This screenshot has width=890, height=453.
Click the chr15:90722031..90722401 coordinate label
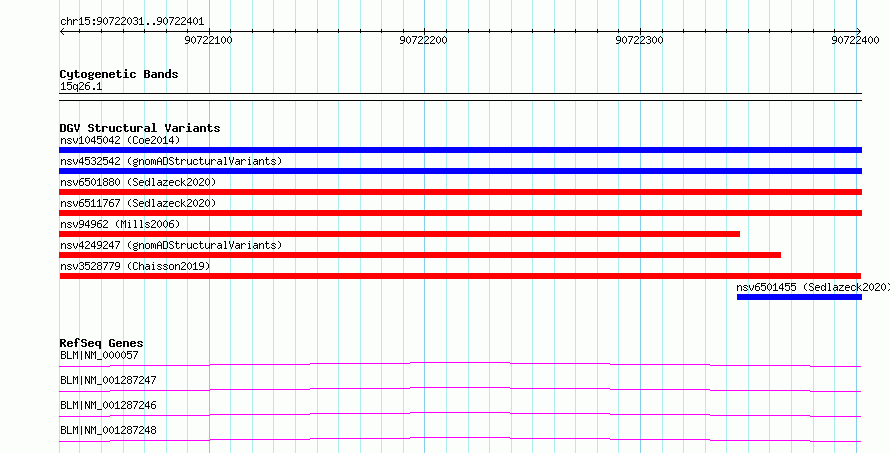click(x=132, y=22)
